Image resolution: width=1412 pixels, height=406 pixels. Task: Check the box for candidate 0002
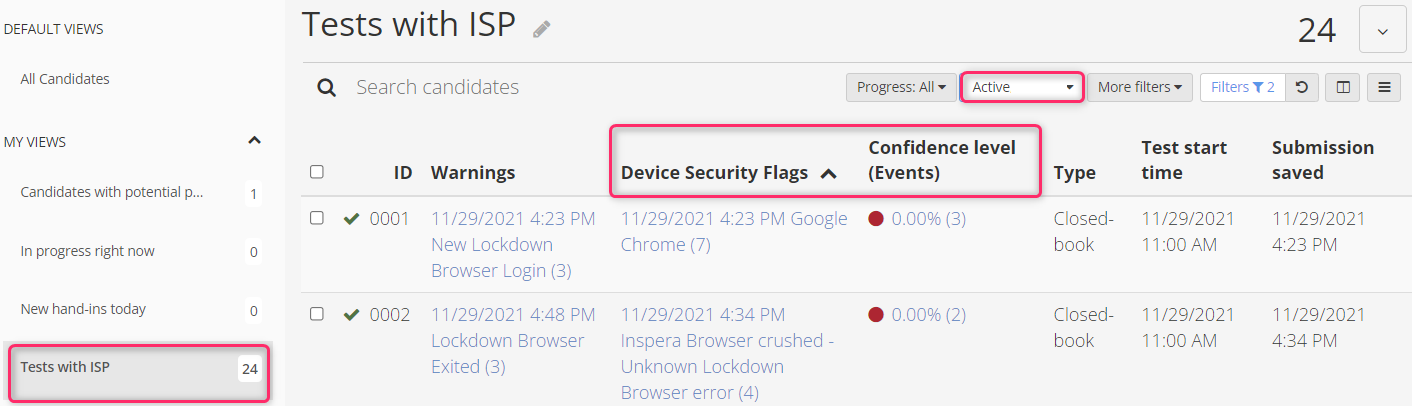click(x=317, y=314)
